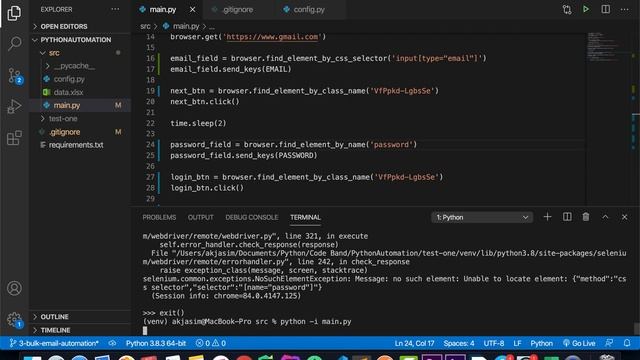Kill terminal with trash icon
Viewport: 640px width, 360px height.
click(586, 217)
